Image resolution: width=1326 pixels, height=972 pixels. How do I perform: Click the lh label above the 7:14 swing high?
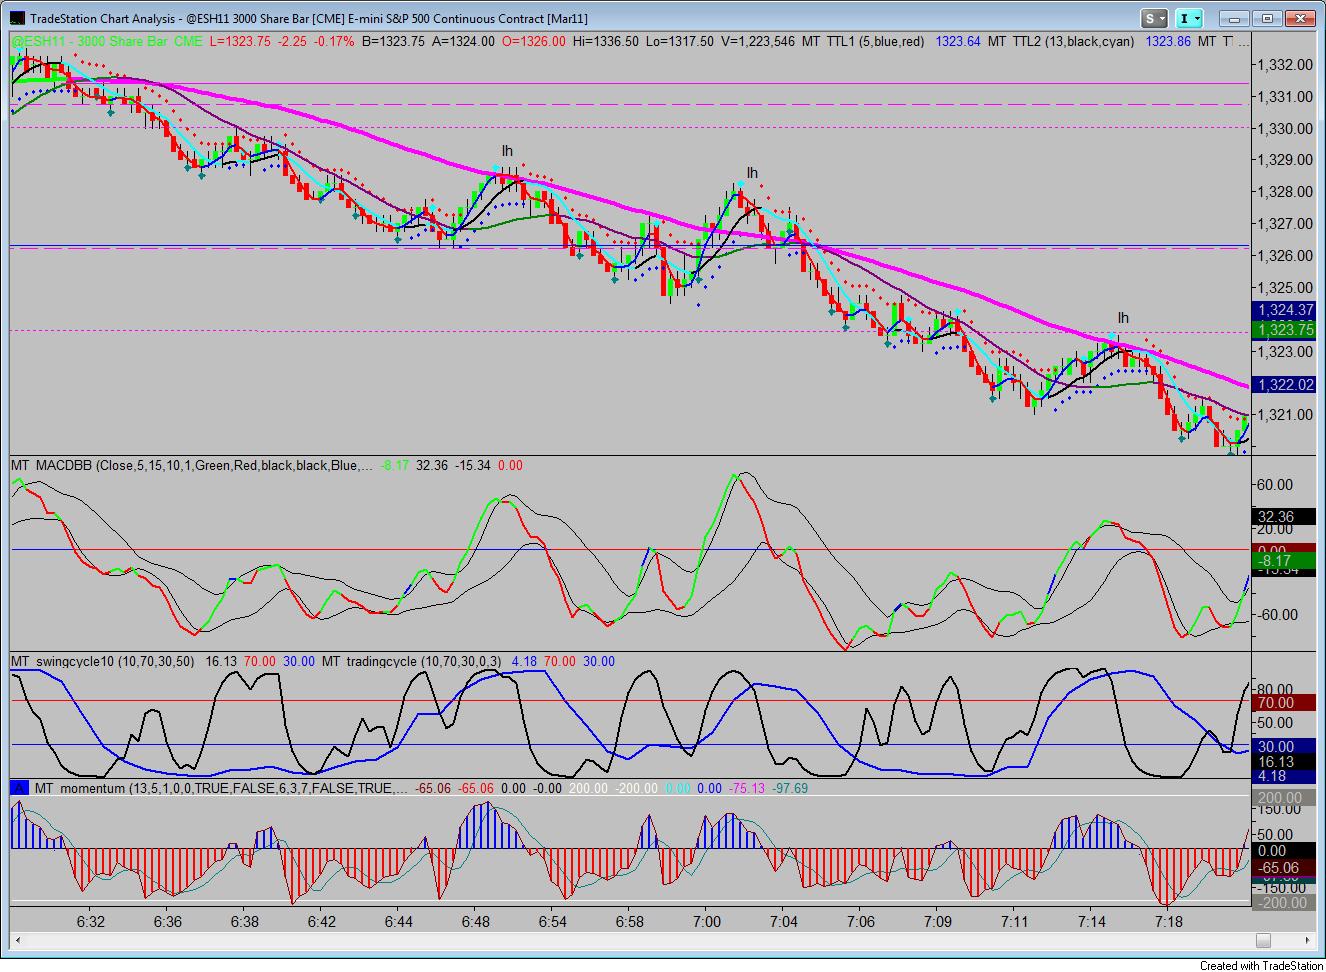(1123, 318)
